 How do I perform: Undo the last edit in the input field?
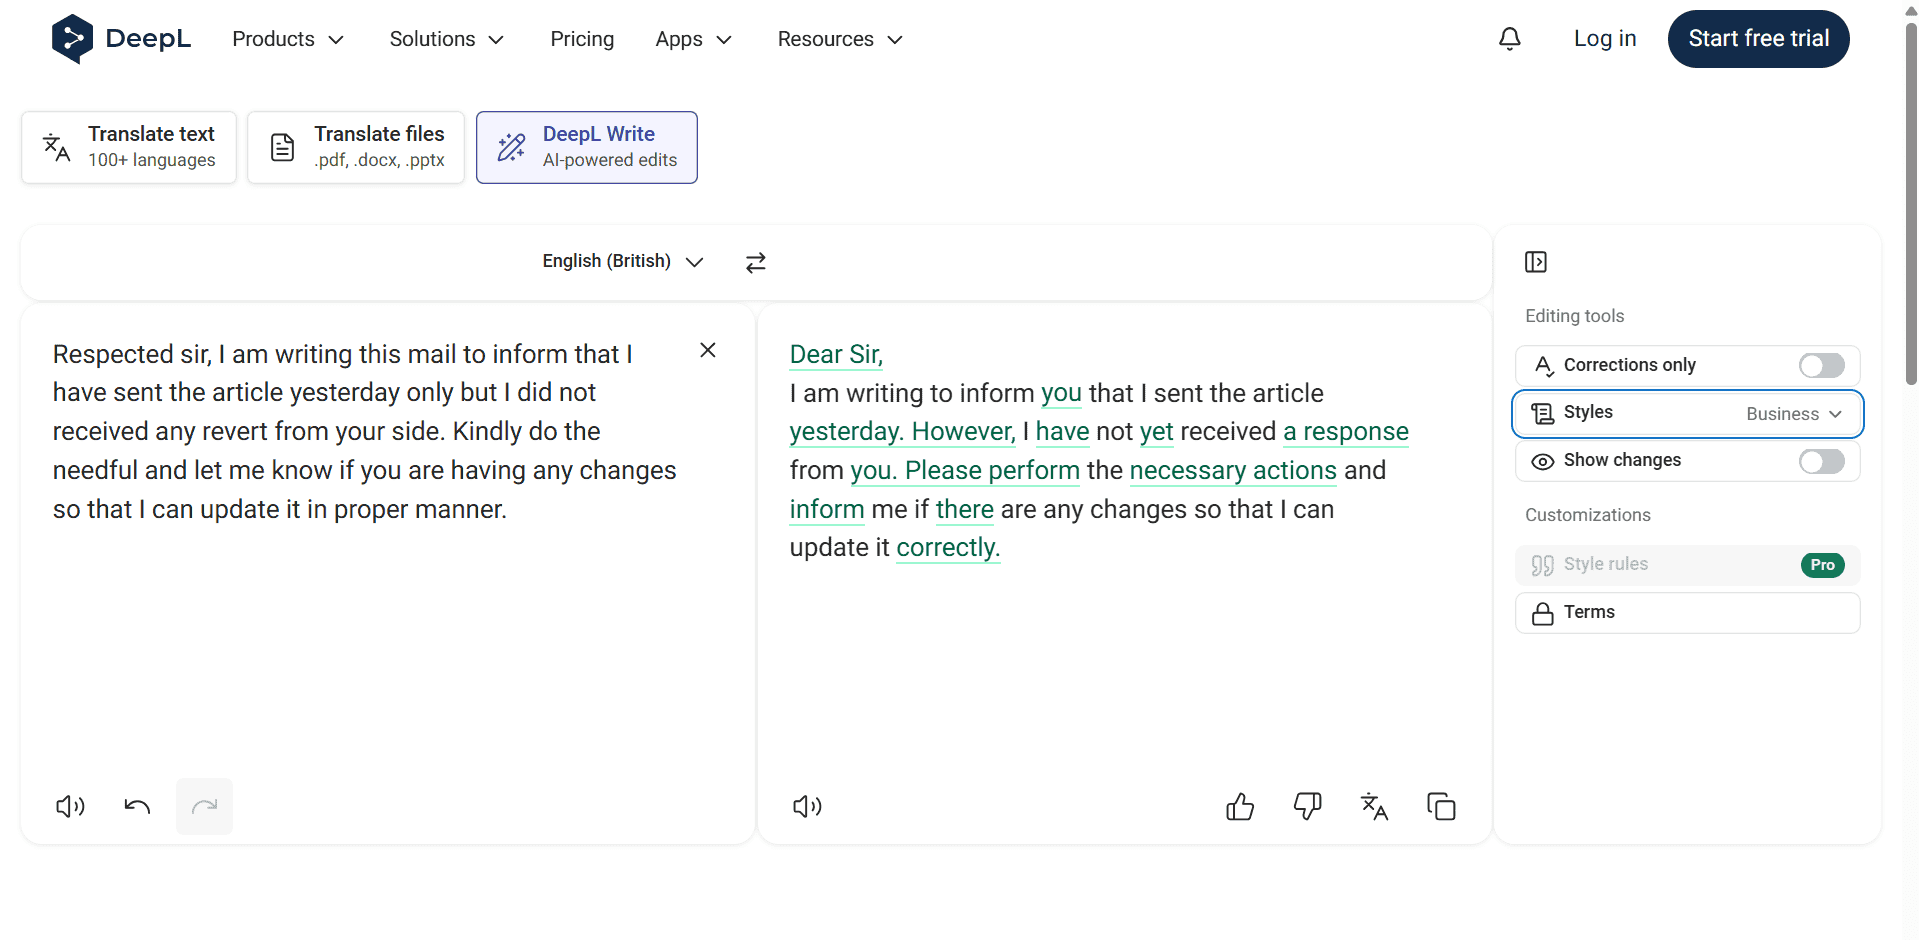(137, 806)
